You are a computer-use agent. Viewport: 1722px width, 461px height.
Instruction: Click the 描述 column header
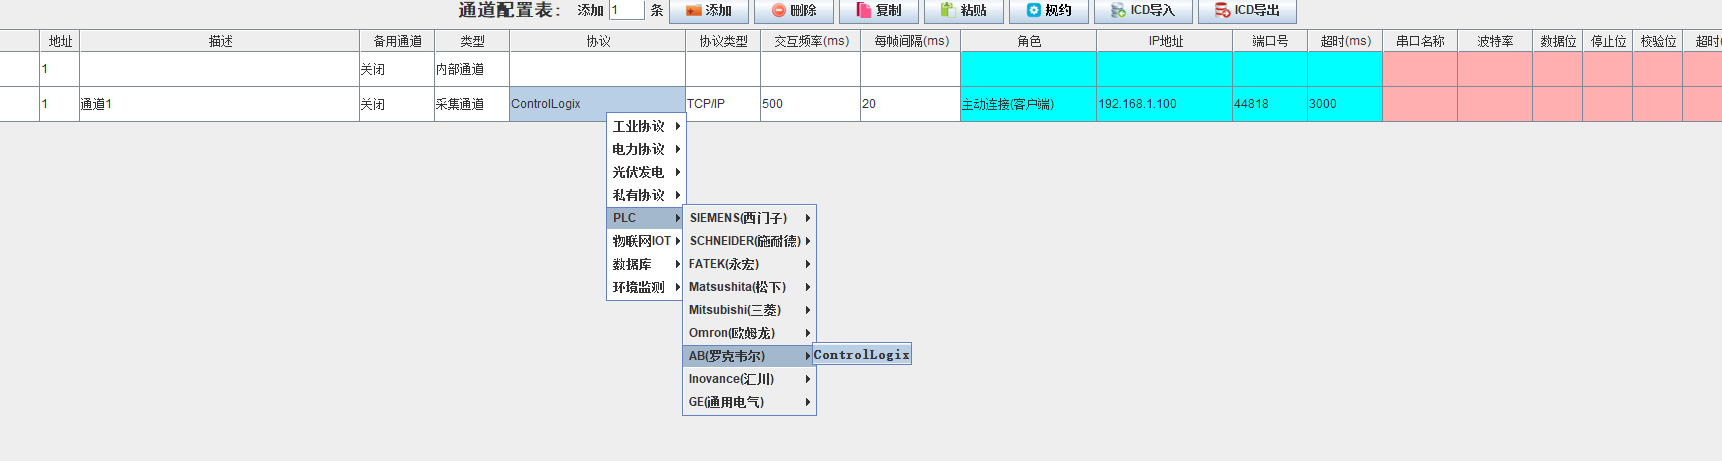[x=219, y=41]
